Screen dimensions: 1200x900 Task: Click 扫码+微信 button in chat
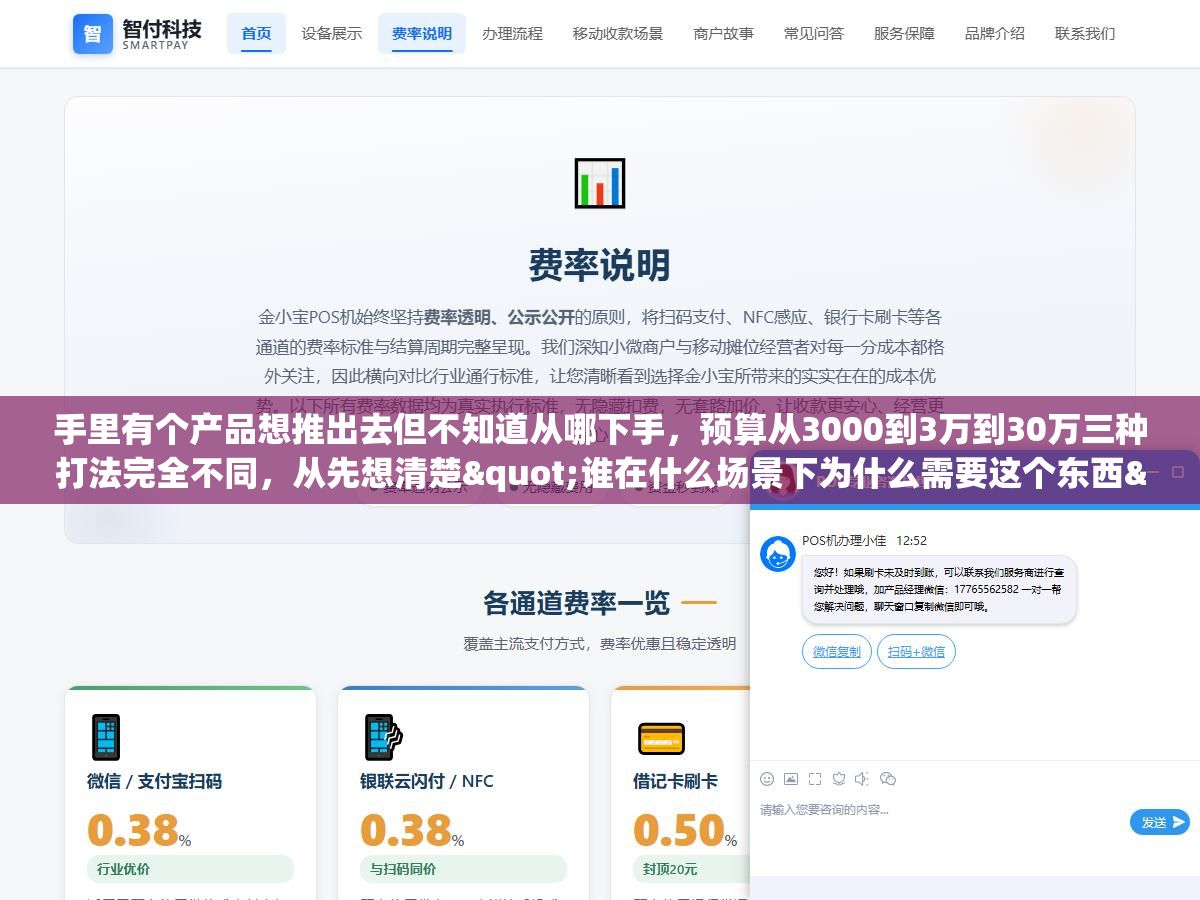[916, 651]
